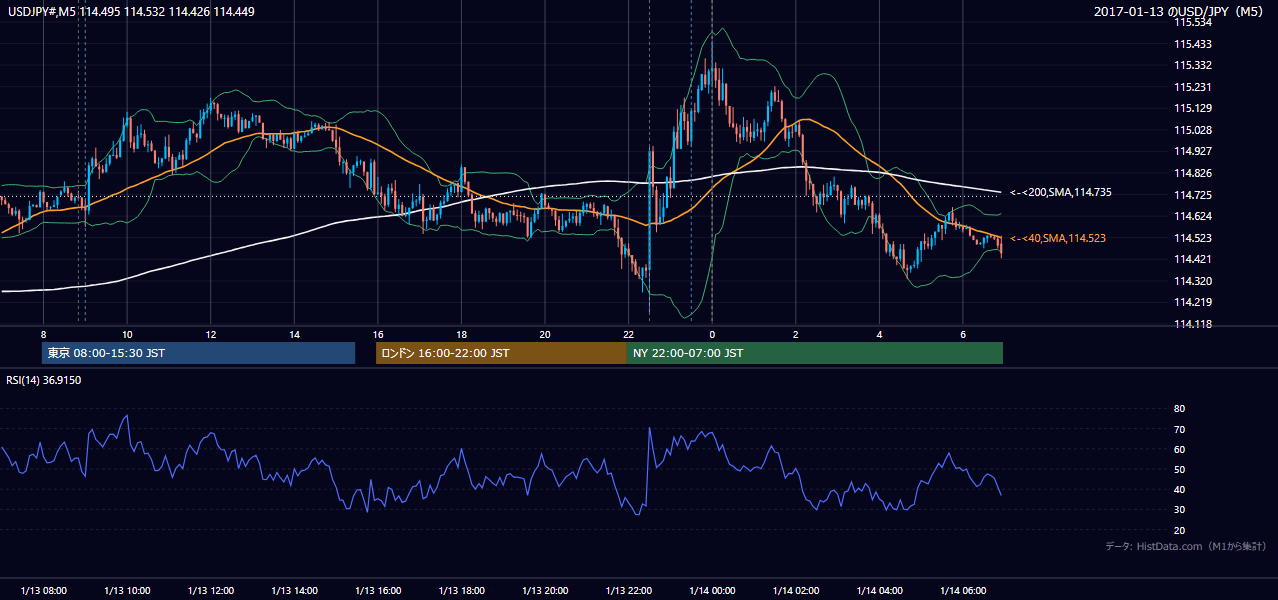Select the 1/14 02:00 date label

coord(795,591)
